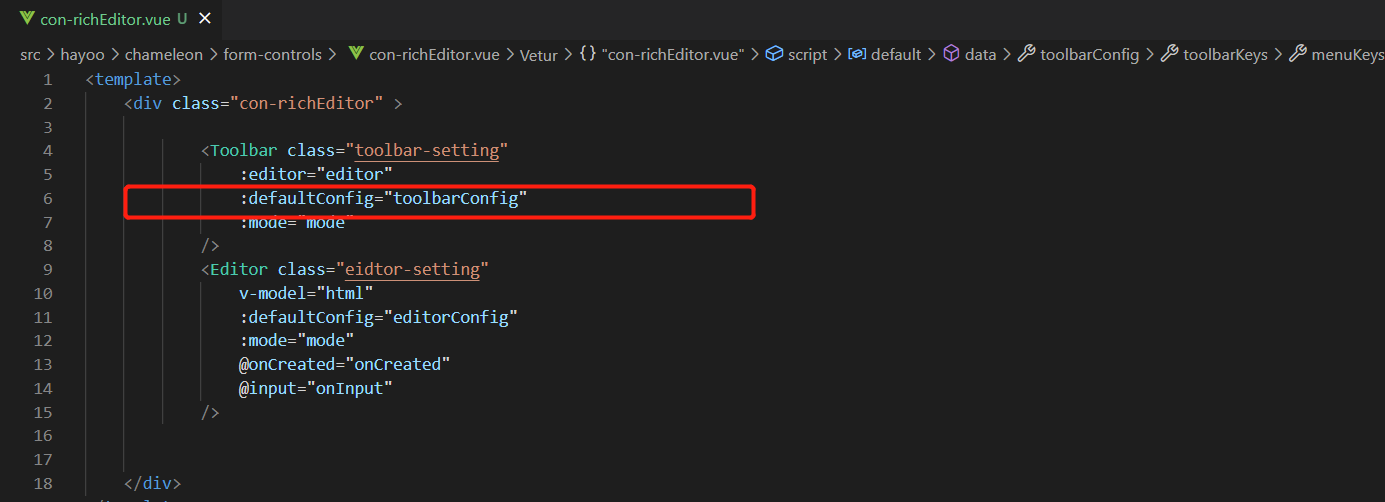Click the underlined eidtor-setting class name
The width and height of the screenshot is (1385, 502).
click(x=413, y=270)
